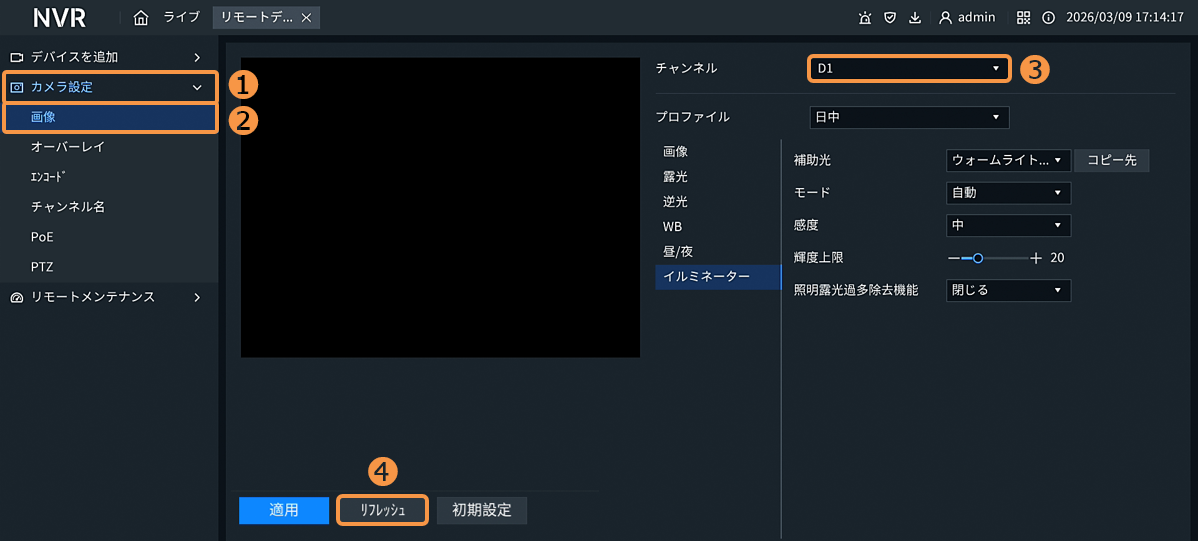Switch to the ライブ tab

pos(182,17)
